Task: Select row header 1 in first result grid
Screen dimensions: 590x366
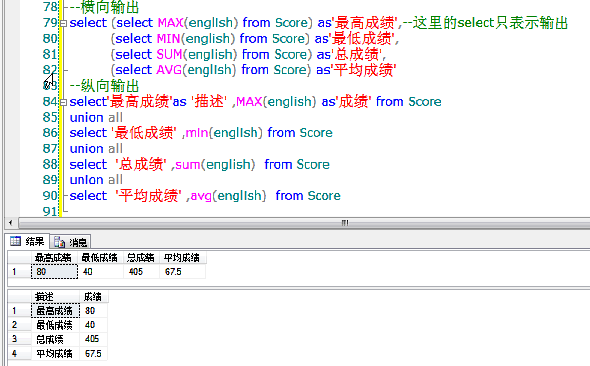Action: 19,272
